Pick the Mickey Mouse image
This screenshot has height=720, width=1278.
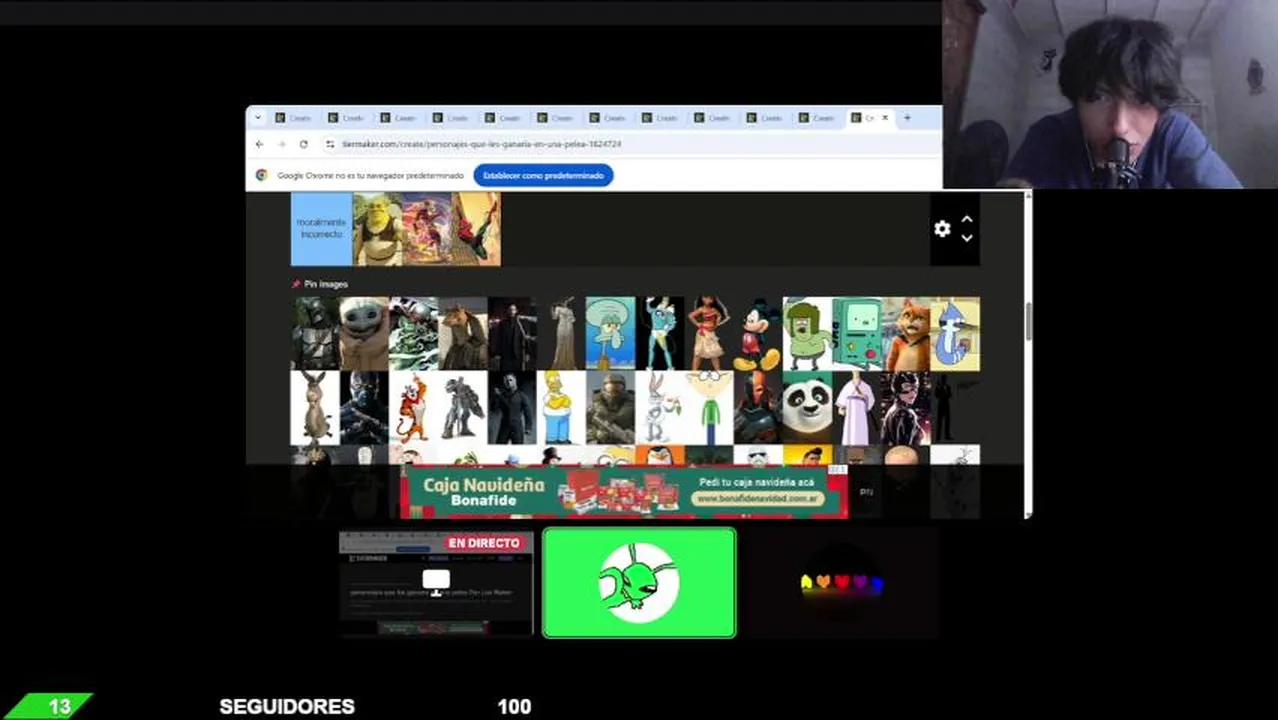[x=758, y=334]
